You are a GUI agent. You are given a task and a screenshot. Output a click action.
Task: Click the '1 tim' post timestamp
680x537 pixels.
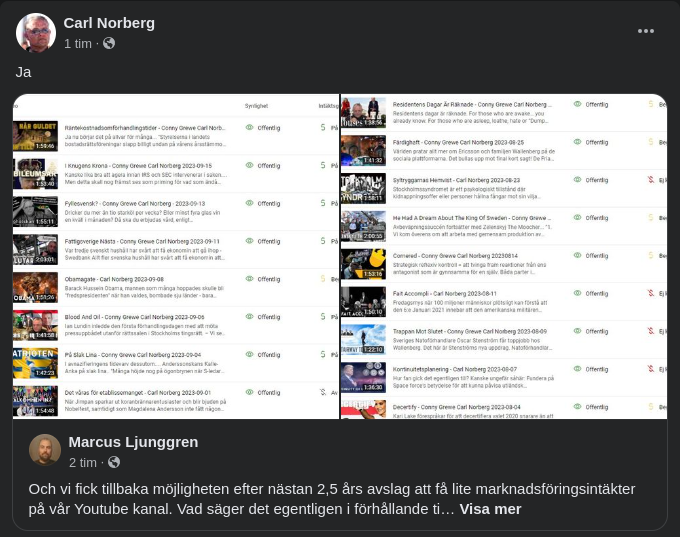pyautogui.click(x=78, y=44)
